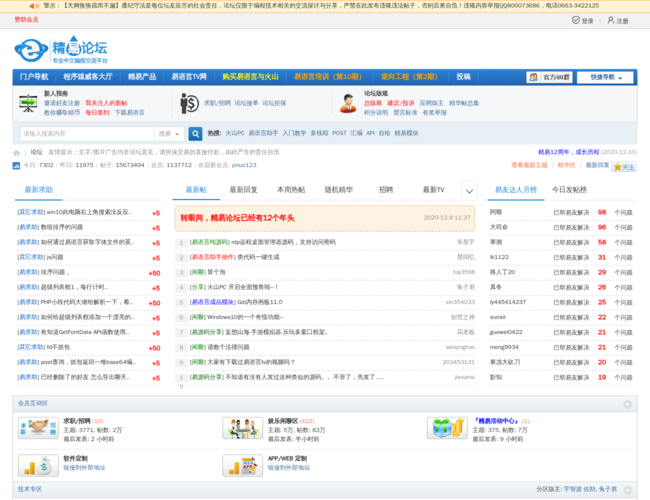
Task: Click the 登录 login link
Action: click(x=587, y=20)
